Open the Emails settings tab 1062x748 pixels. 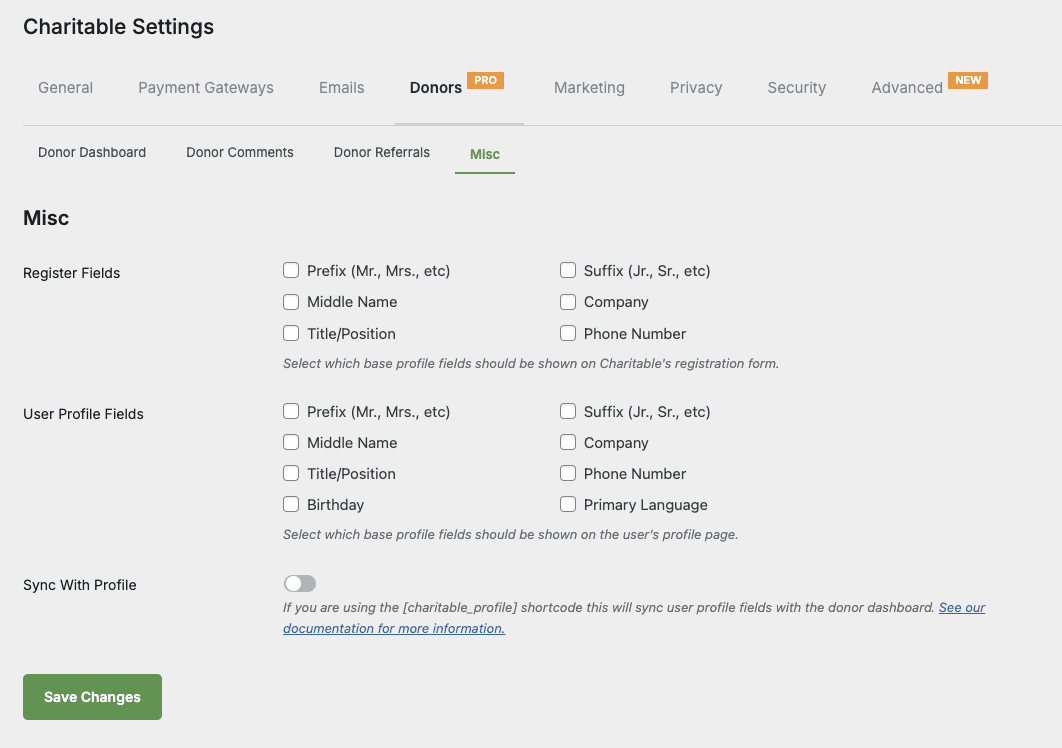341,88
